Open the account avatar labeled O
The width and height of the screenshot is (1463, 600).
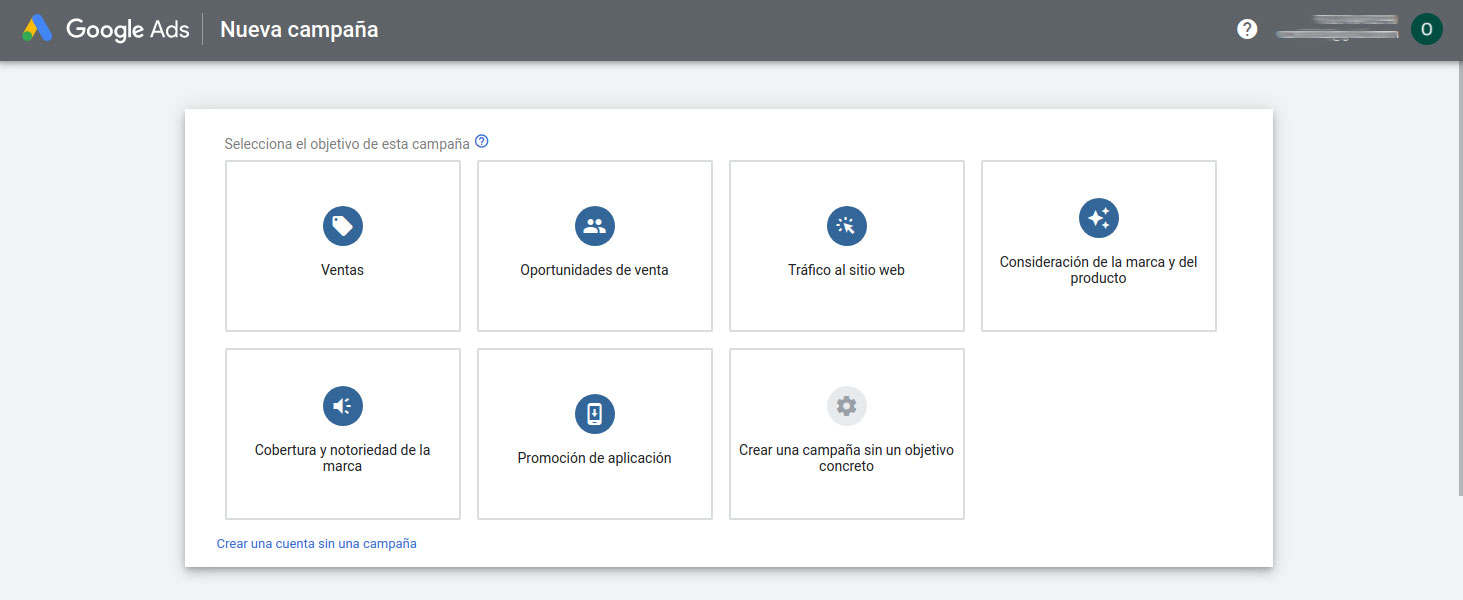coord(1426,30)
